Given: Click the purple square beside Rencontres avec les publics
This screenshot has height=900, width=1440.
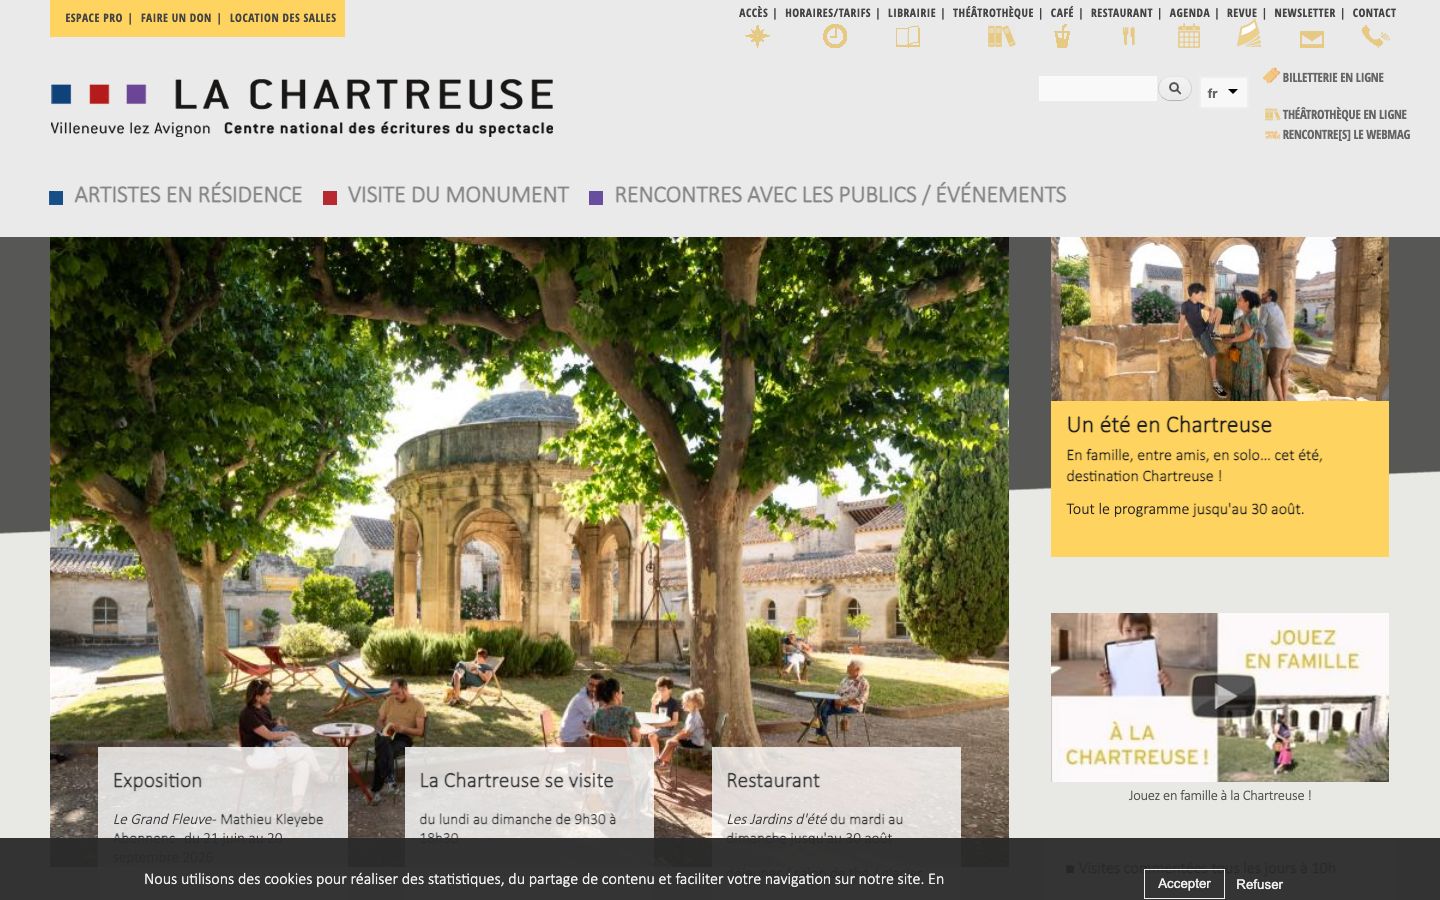Looking at the screenshot, I should coord(596,198).
